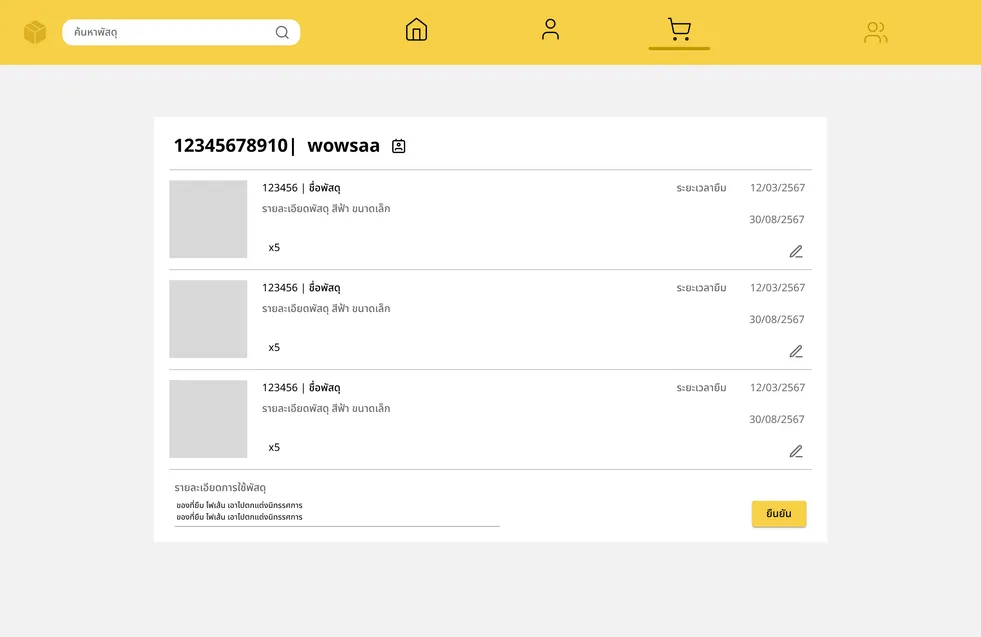Click the yellow box logo icon
Screen dimensions: 981x637
click(x=35, y=32)
